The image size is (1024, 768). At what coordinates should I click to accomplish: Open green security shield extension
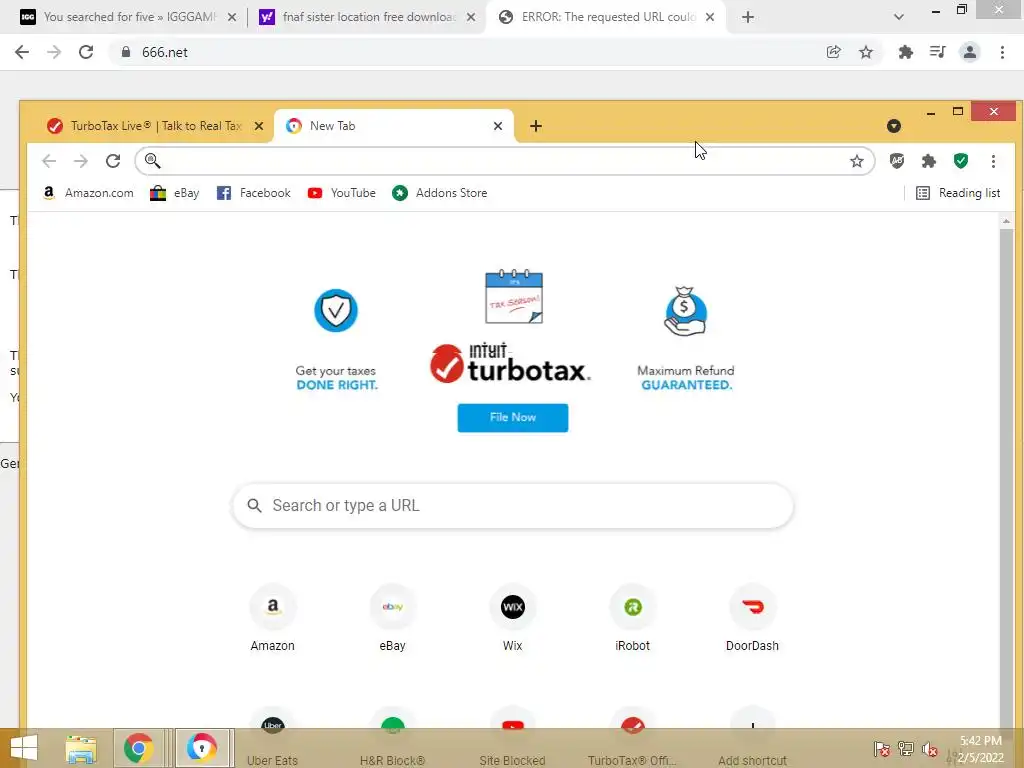coord(961,161)
